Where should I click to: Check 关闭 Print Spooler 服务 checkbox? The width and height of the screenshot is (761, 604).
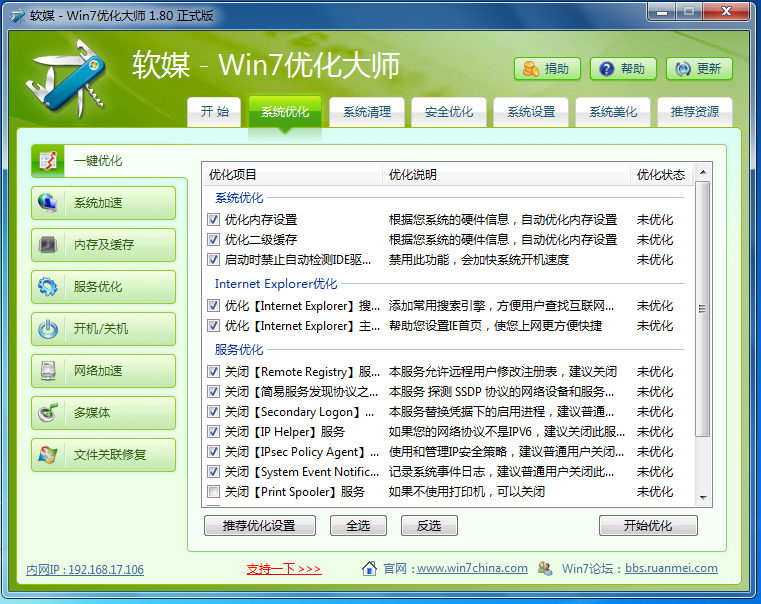click(213, 491)
